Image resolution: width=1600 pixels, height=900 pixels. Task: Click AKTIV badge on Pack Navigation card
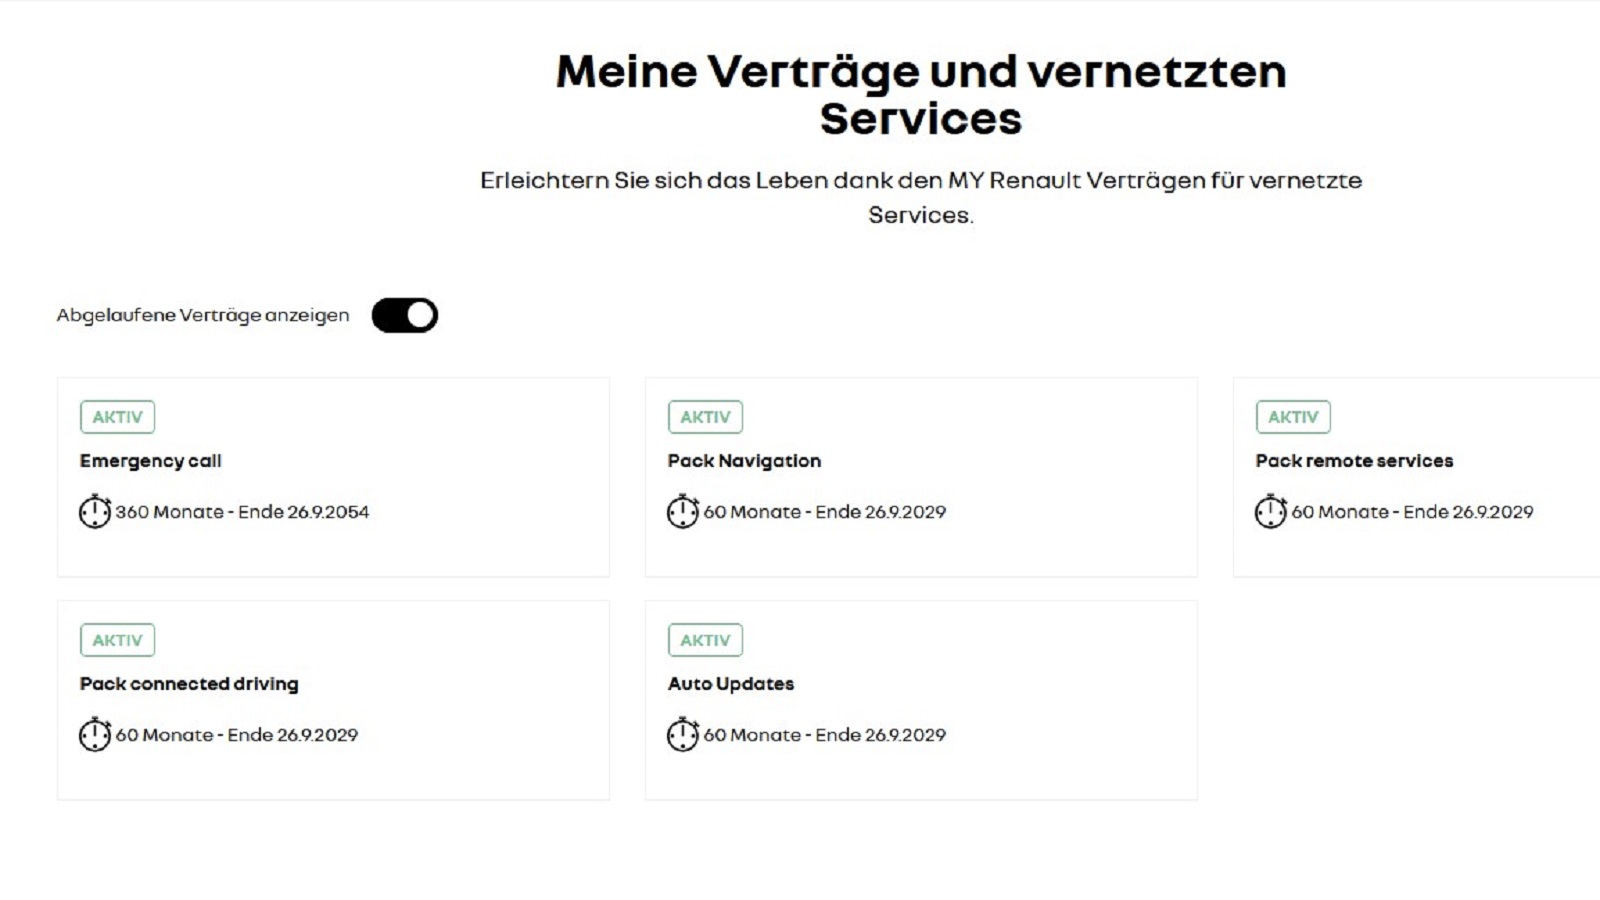click(x=706, y=417)
